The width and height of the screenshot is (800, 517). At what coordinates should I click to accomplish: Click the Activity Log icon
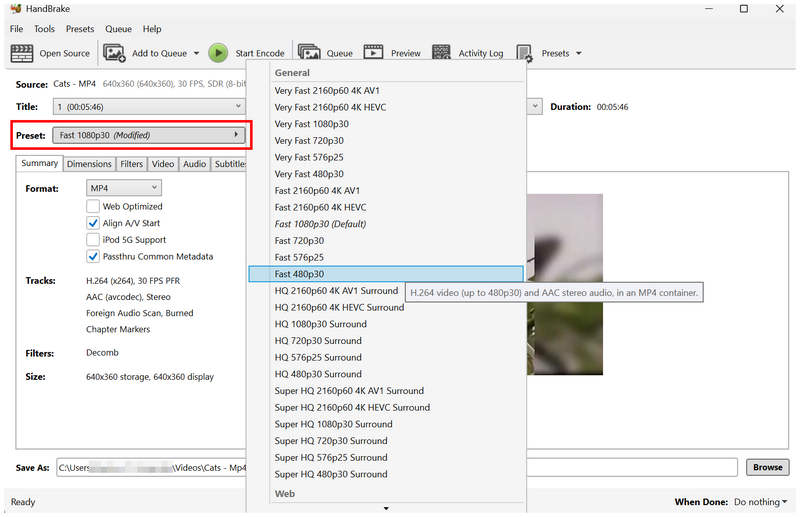coord(441,53)
